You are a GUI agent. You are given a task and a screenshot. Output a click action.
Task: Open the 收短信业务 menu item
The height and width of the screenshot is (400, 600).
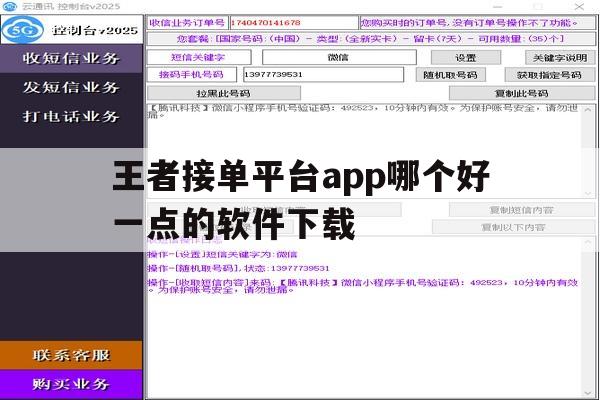tap(71, 58)
